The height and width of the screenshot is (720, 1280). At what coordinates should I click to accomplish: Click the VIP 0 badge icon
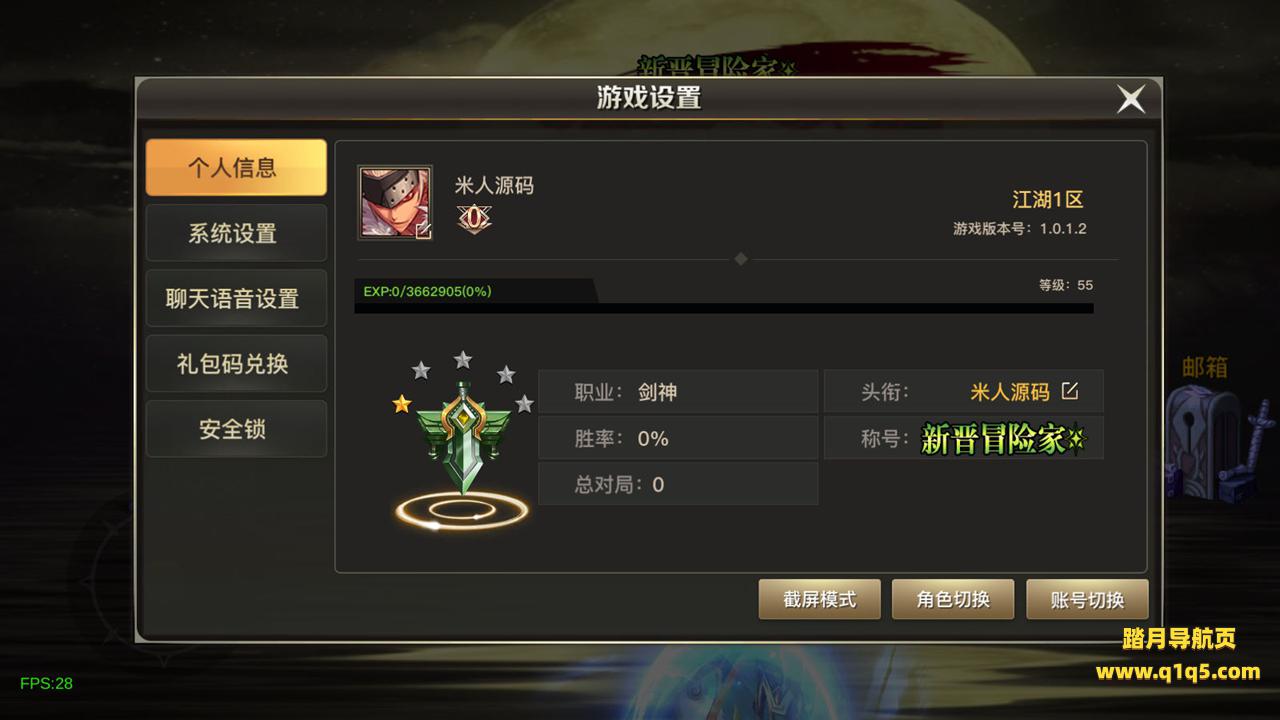pyautogui.click(x=474, y=218)
